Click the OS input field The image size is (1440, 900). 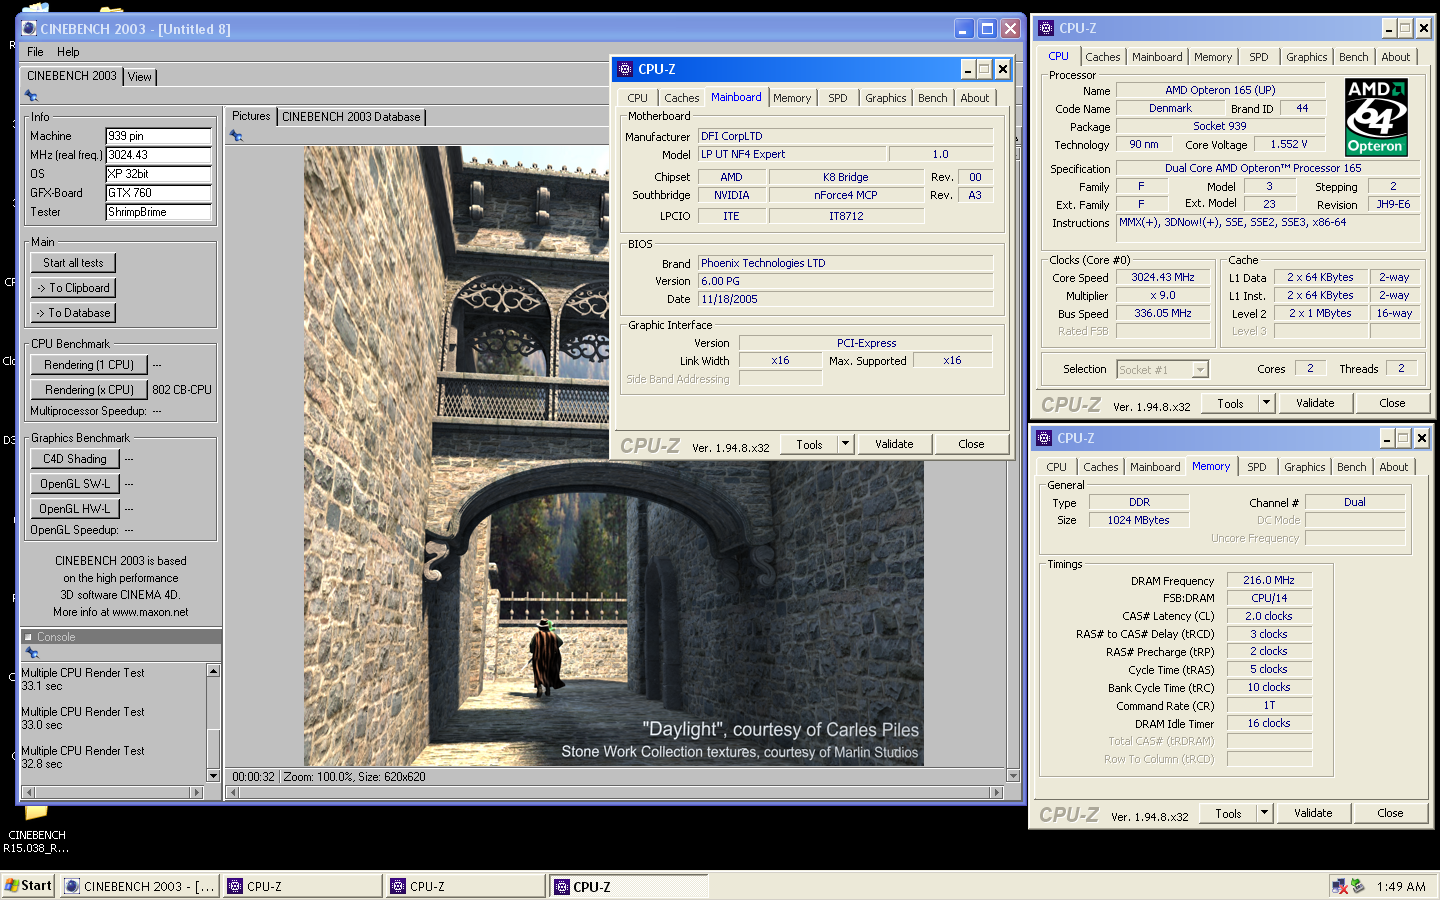pos(159,174)
